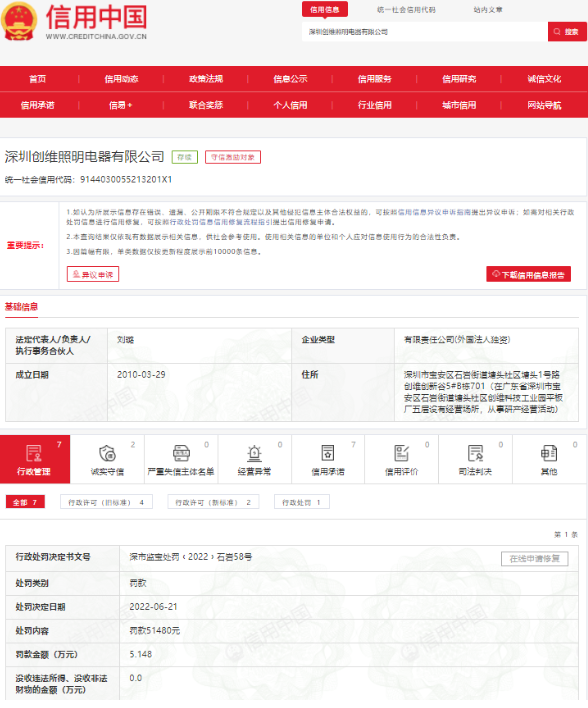This screenshot has height=708, width=588.
Task: Click the penalty content 罚款51480元
Action: (155, 631)
